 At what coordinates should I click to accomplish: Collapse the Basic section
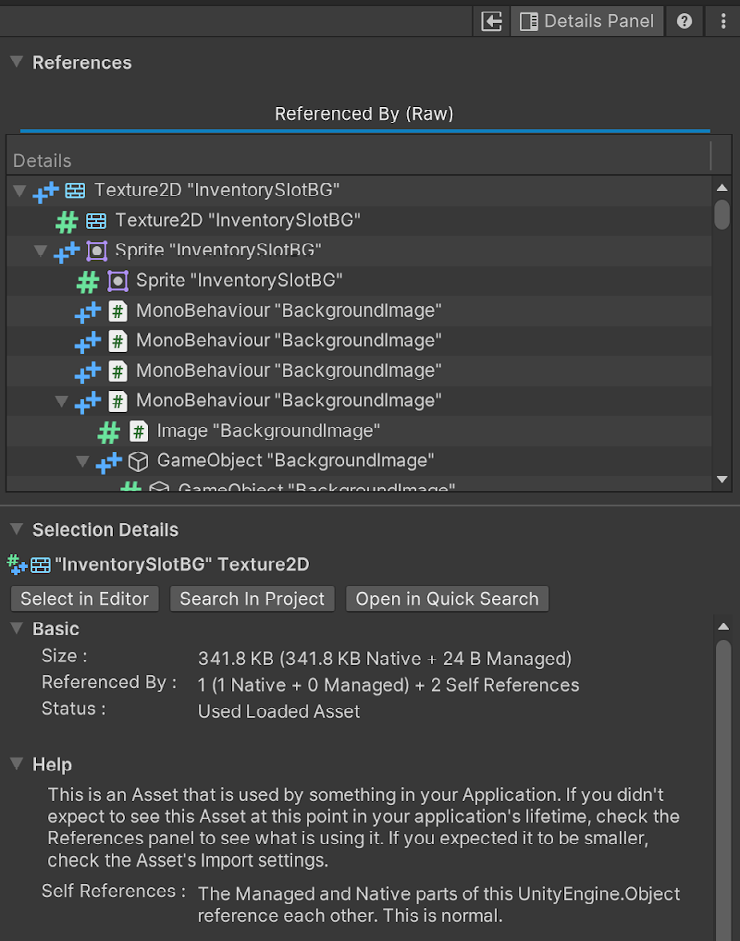pos(15,628)
